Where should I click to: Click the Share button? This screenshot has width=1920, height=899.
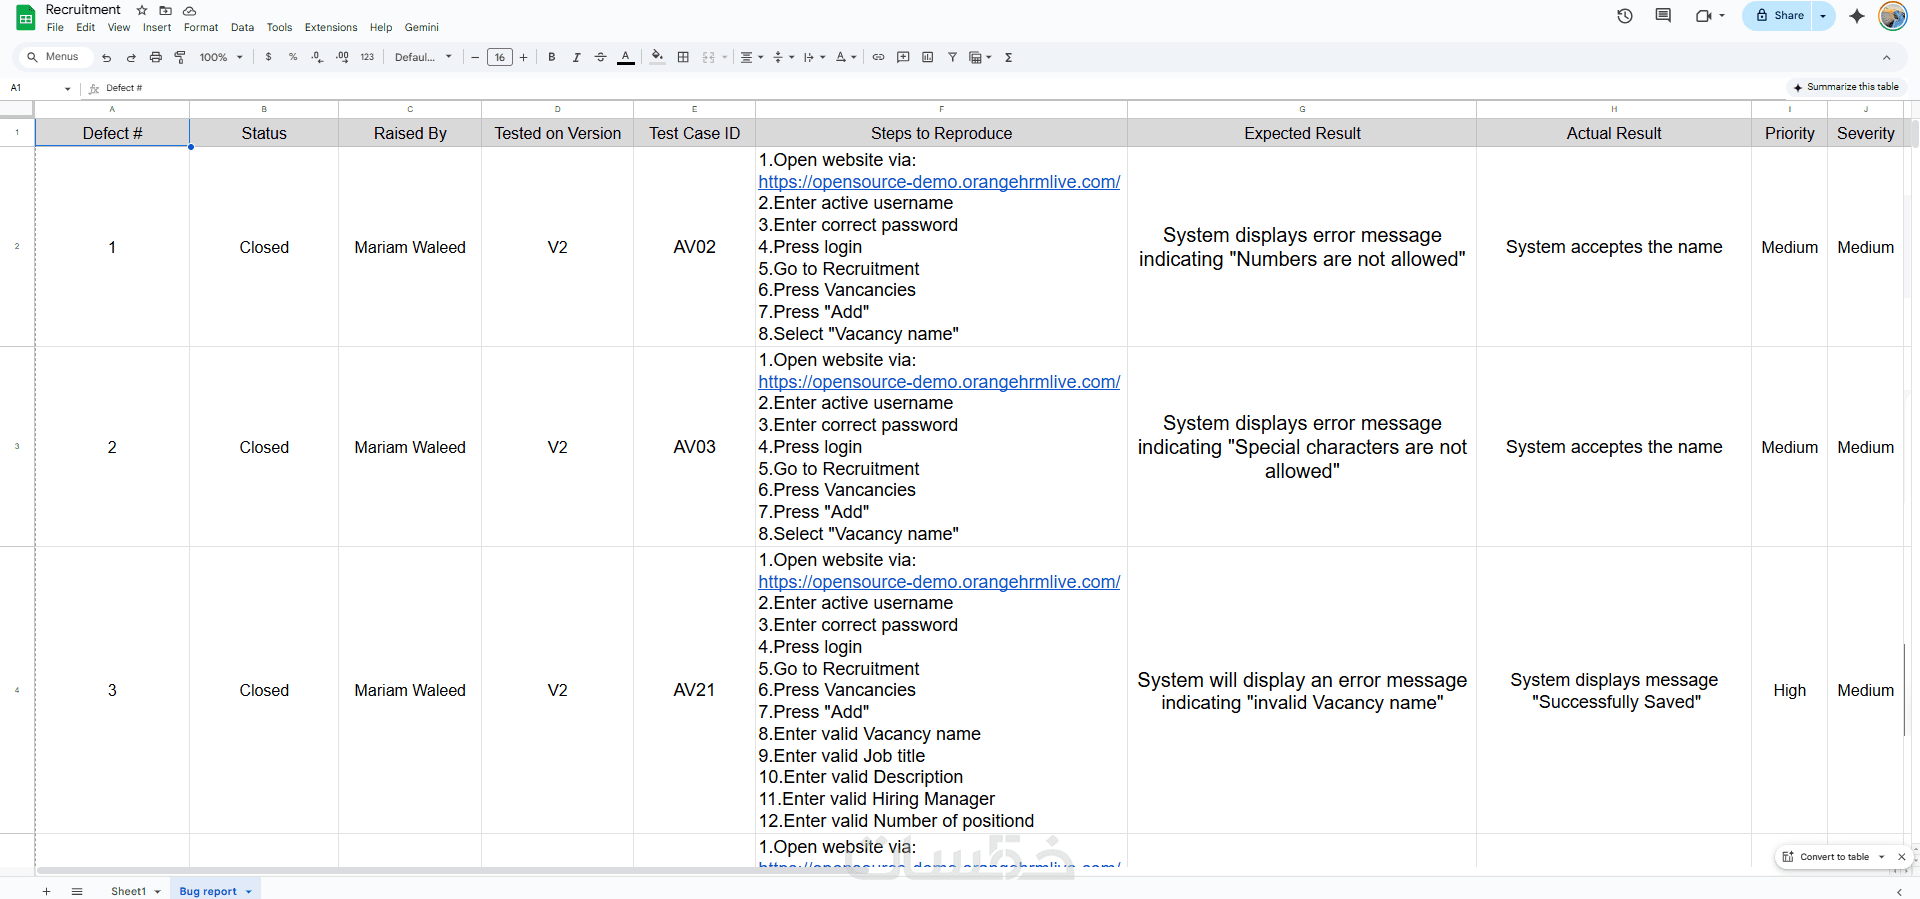(1780, 16)
